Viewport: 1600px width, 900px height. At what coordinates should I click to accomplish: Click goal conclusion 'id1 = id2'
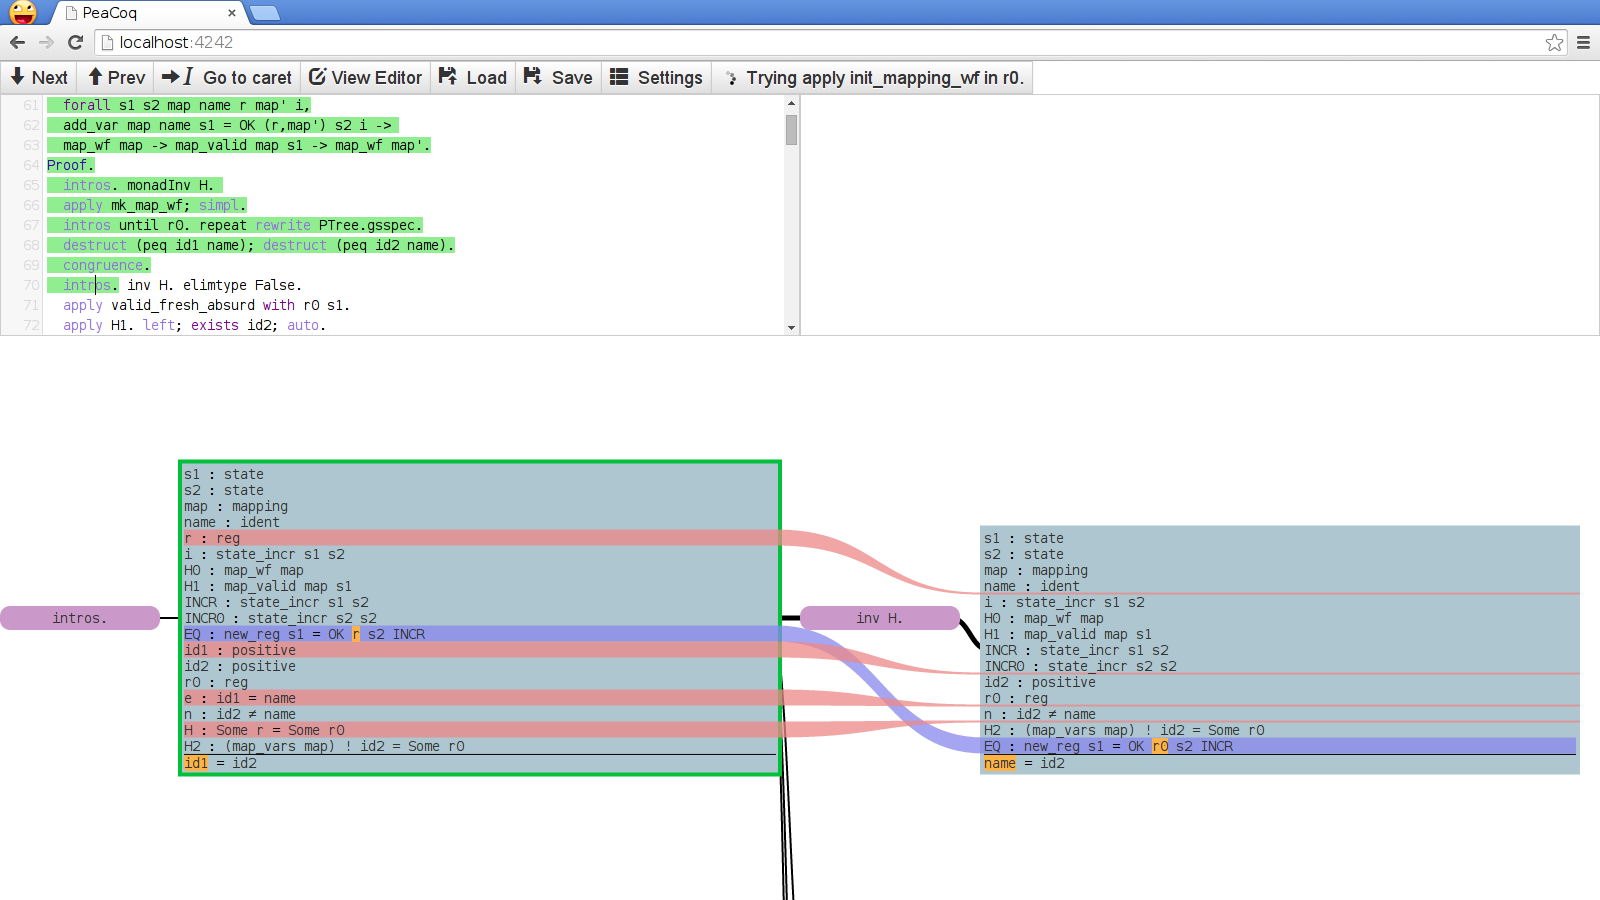(x=220, y=763)
